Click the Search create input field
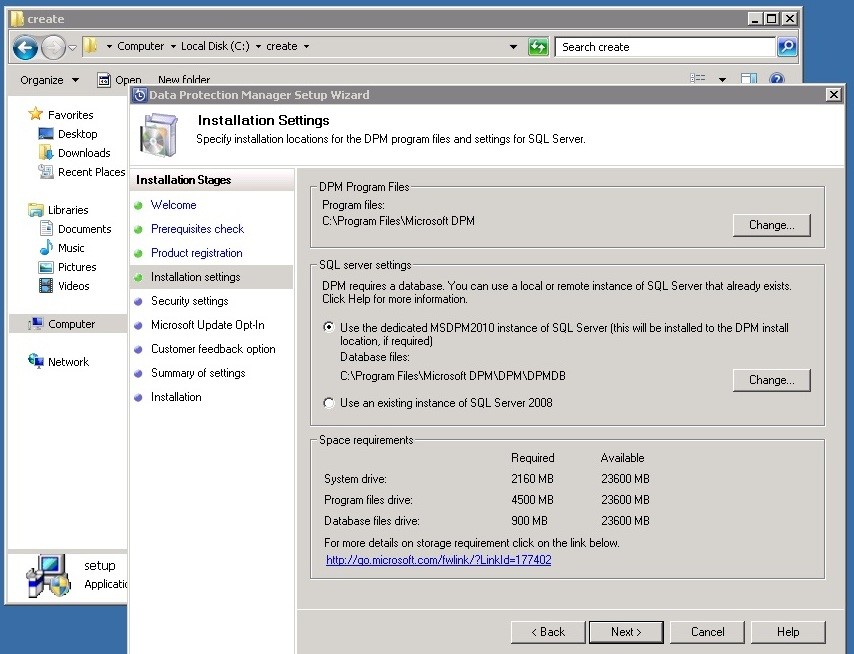 [x=665, y=47]
